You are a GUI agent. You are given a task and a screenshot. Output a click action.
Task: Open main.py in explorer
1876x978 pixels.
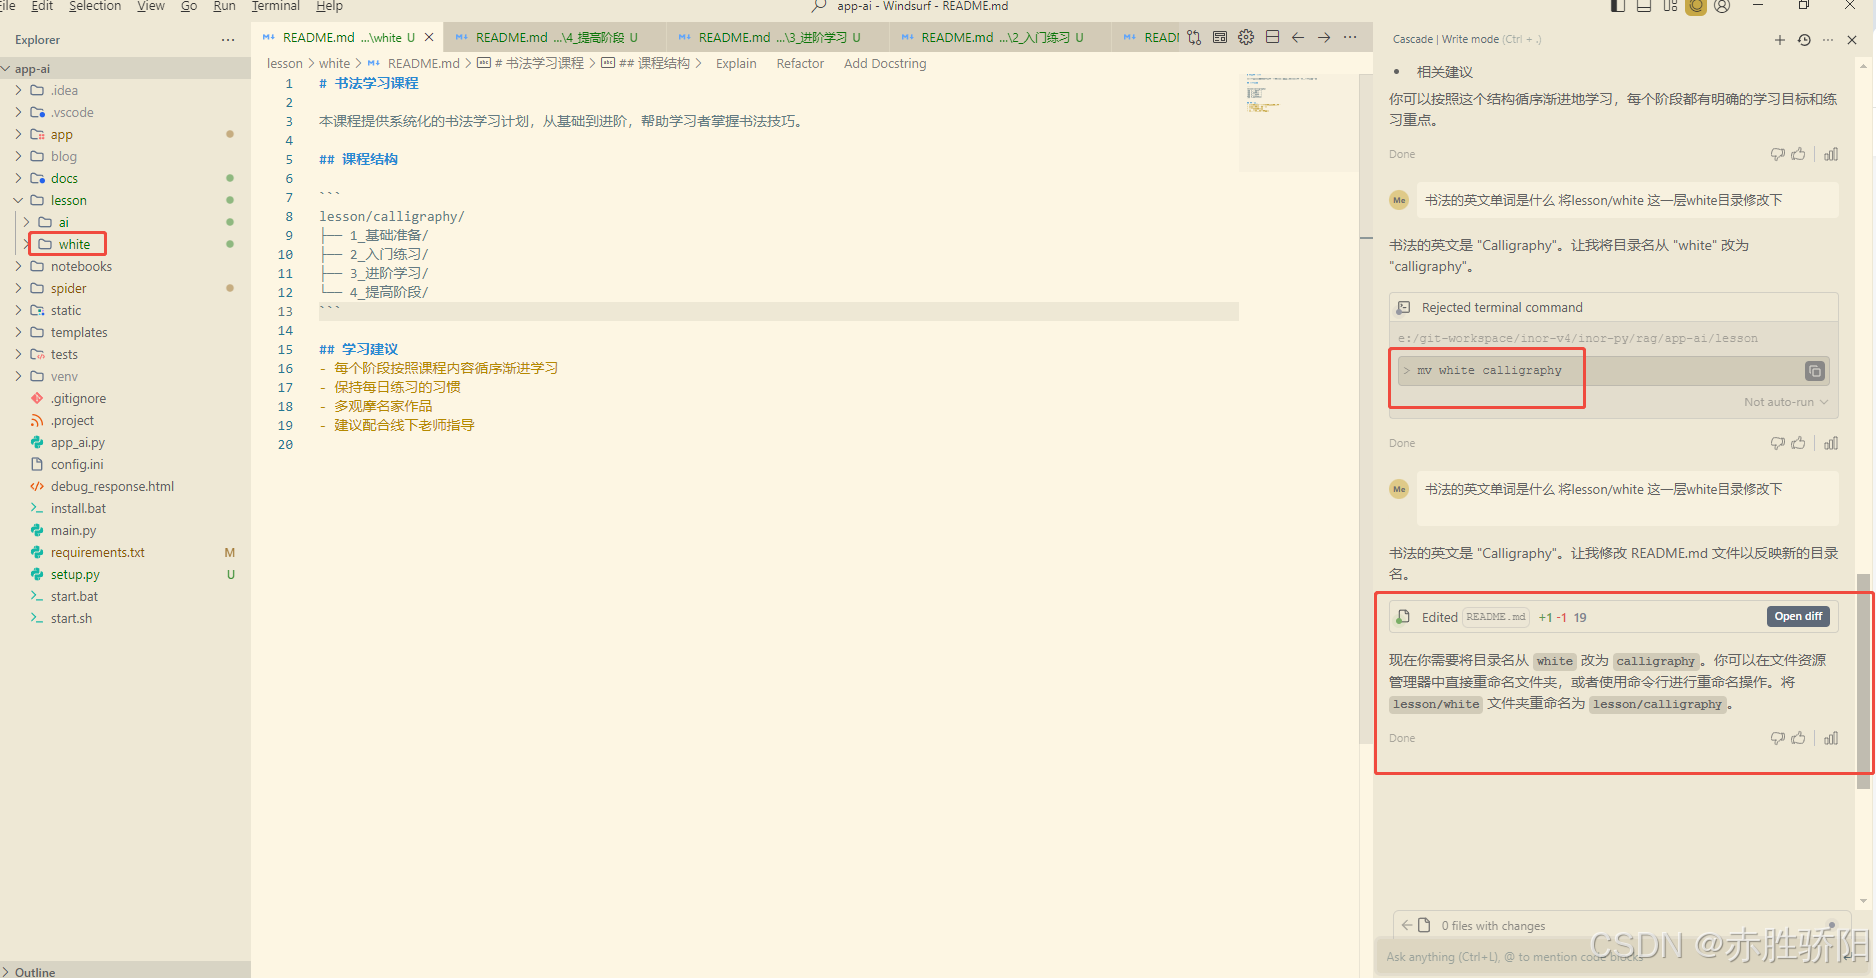click(x=74, y=530)
